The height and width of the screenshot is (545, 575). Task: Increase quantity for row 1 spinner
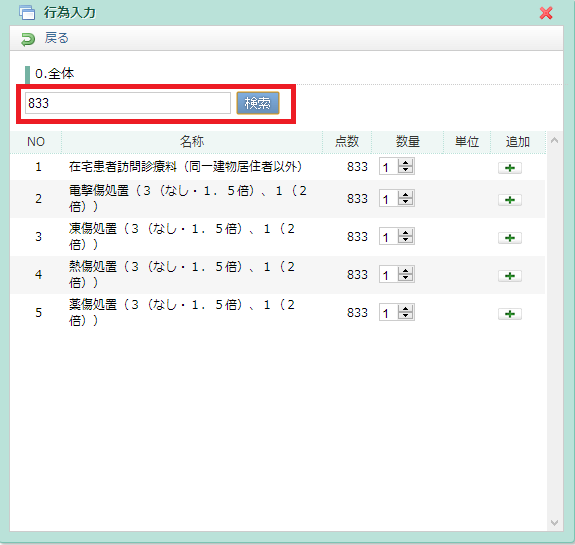tap(406, 163)
